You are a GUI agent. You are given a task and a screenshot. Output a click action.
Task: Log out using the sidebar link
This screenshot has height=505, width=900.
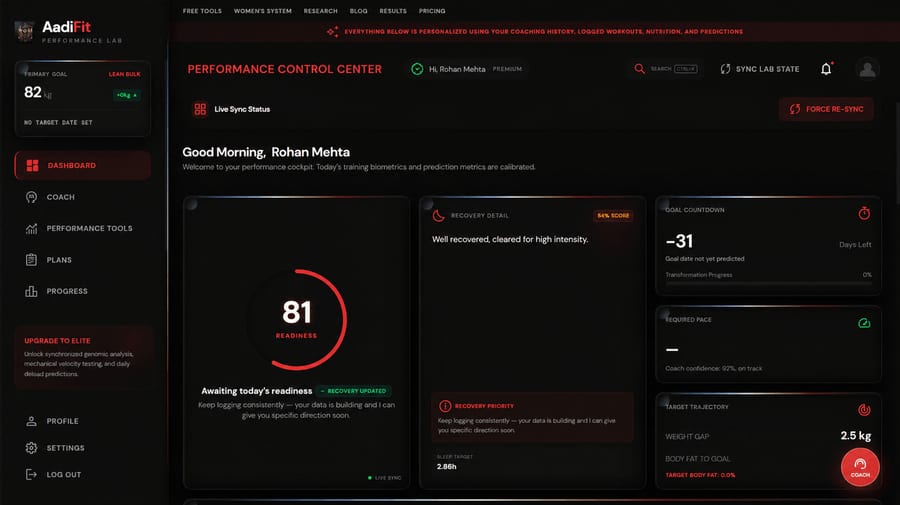[83, 475]
